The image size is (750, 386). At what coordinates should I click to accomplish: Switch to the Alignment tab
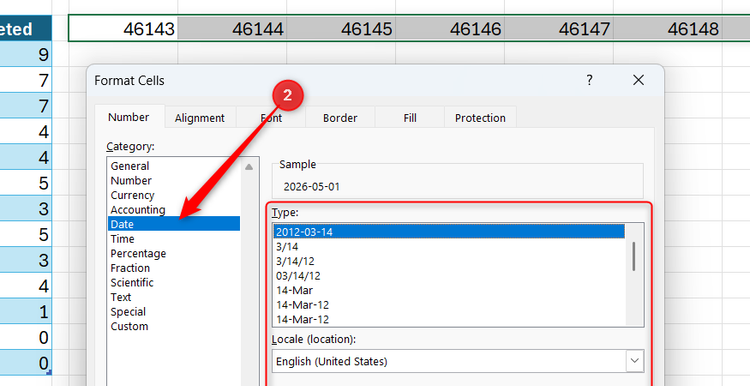[199, 118]
